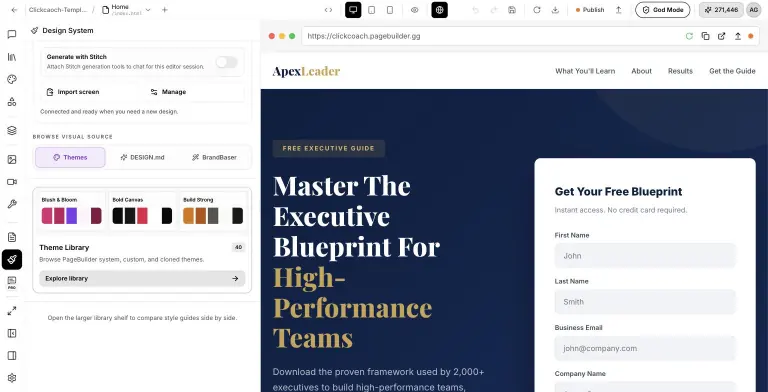Open the AG user avatar

[754, 10]
